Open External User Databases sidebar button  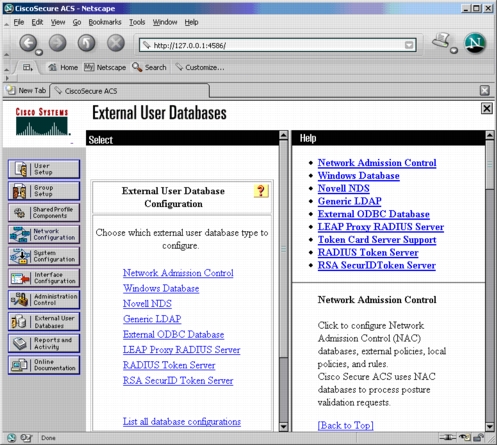pos(44,322)
